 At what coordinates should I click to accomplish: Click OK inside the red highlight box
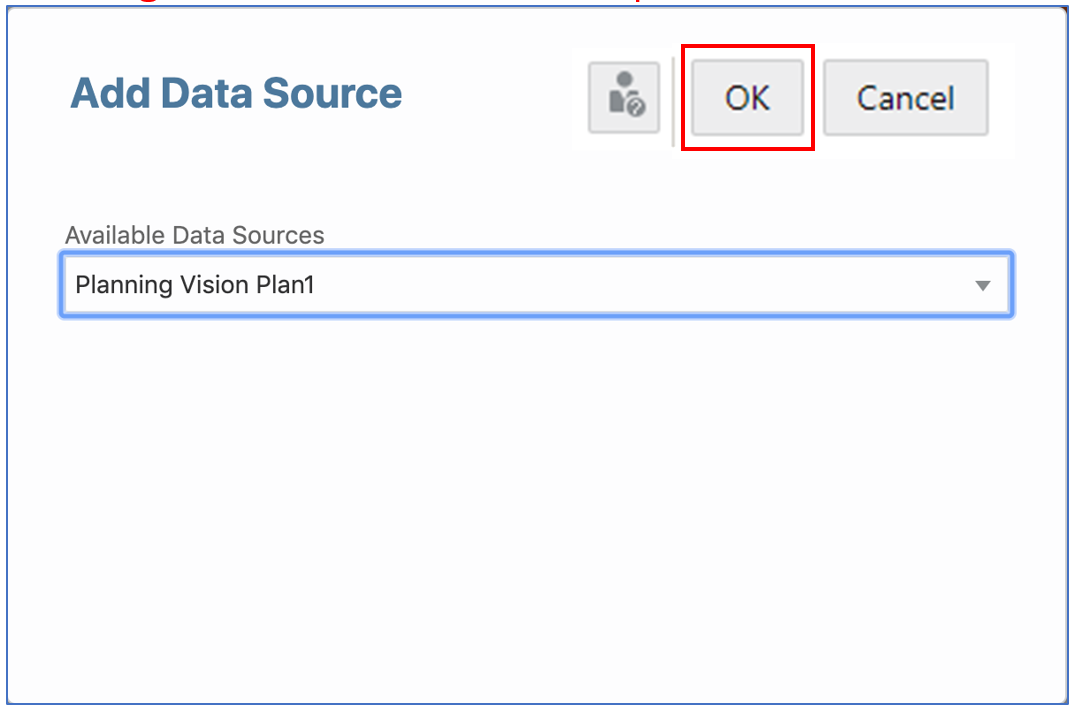[746, 97]
